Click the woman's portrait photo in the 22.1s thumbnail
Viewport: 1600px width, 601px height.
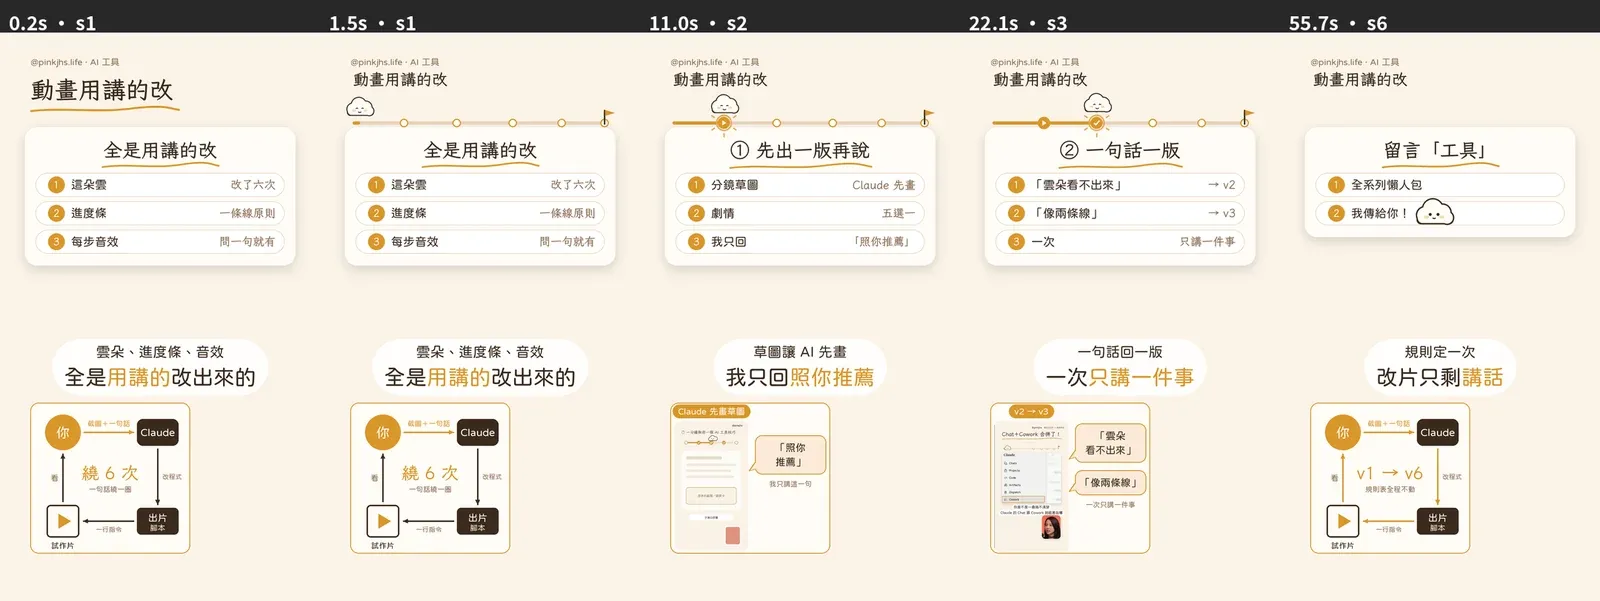tap(1051, 527)
